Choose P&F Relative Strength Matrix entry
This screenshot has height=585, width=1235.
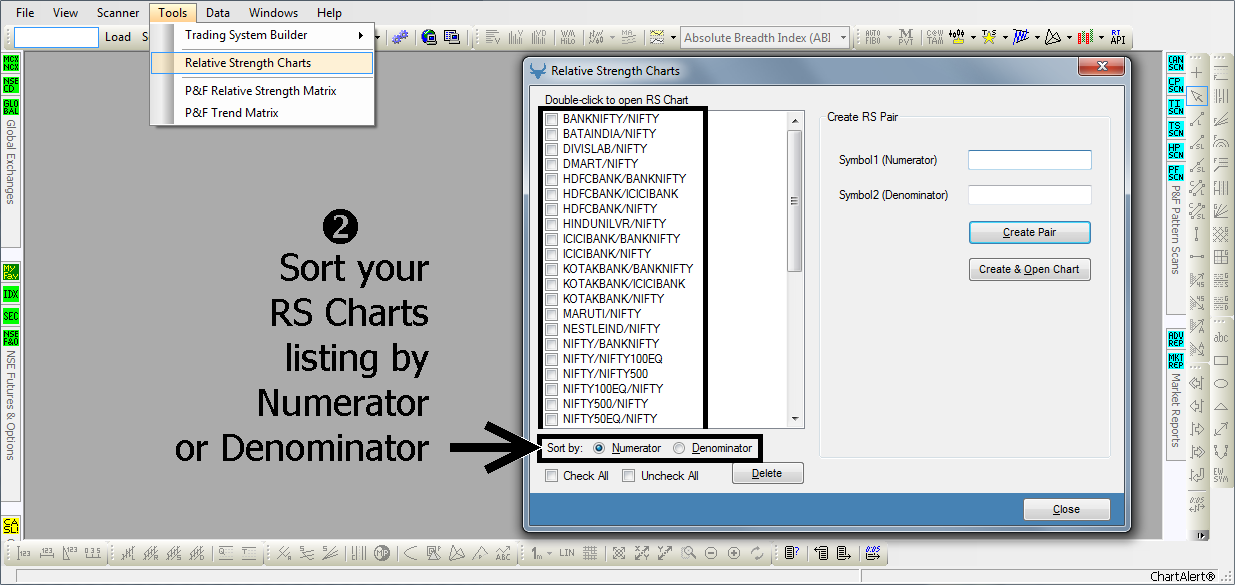[262, 91]
